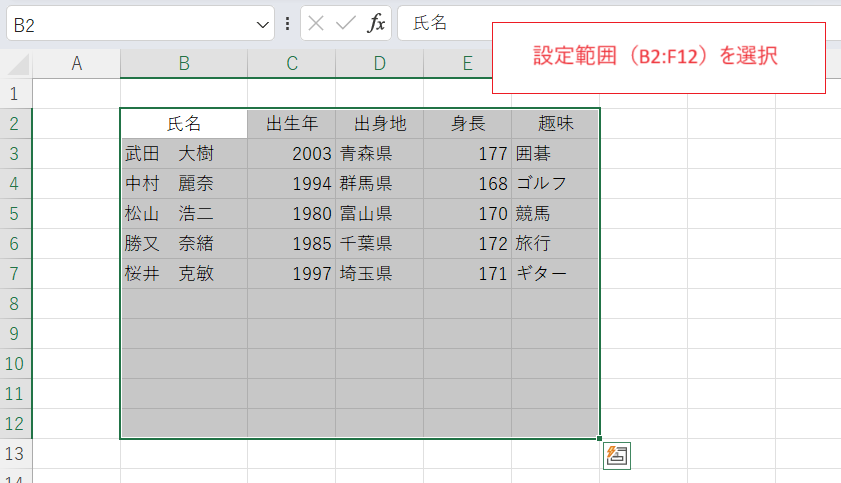Click the hobby cell ギター
The height and width of the screenshot is (483, 841).
(x=555, y=274)
